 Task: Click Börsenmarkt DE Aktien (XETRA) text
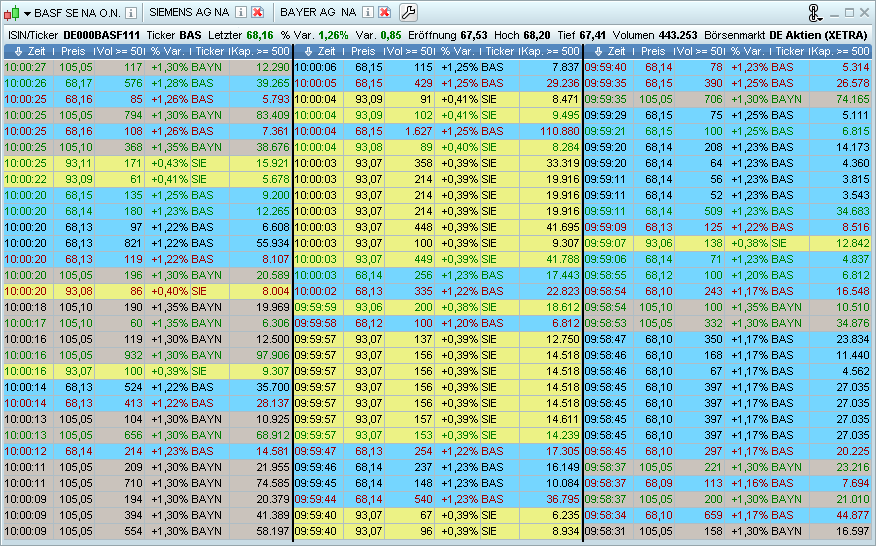coord(818,35)
